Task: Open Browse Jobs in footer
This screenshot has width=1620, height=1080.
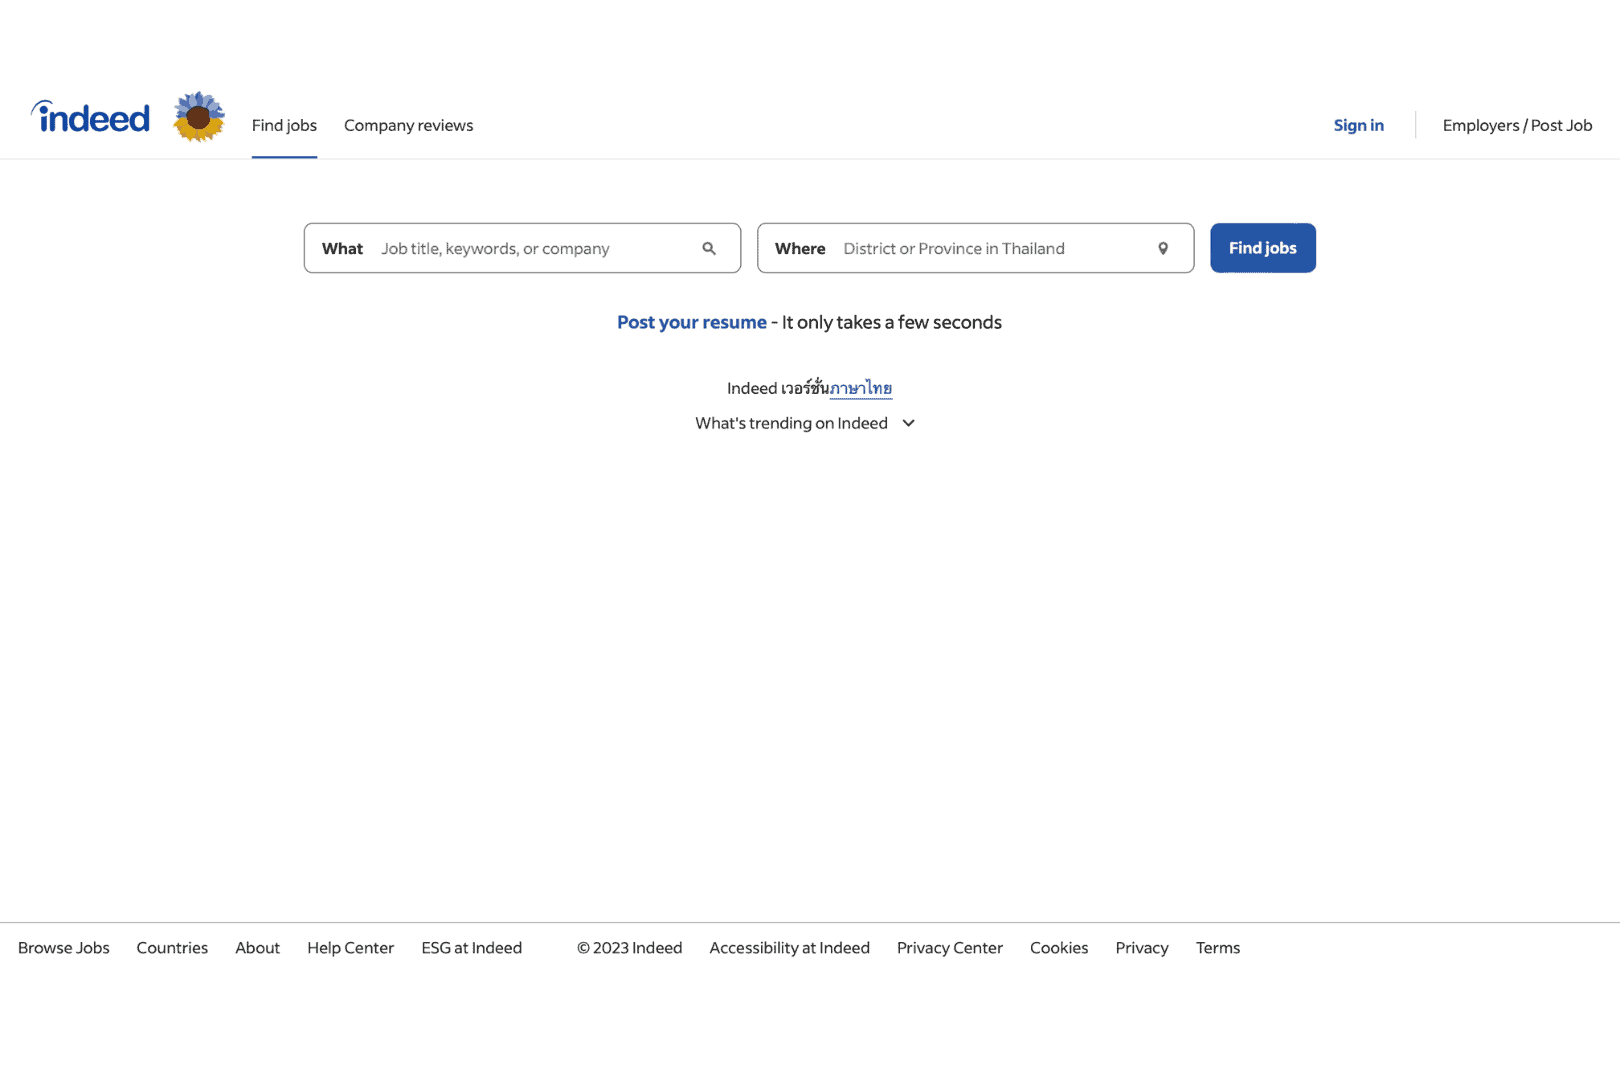Action: (64, 948)
